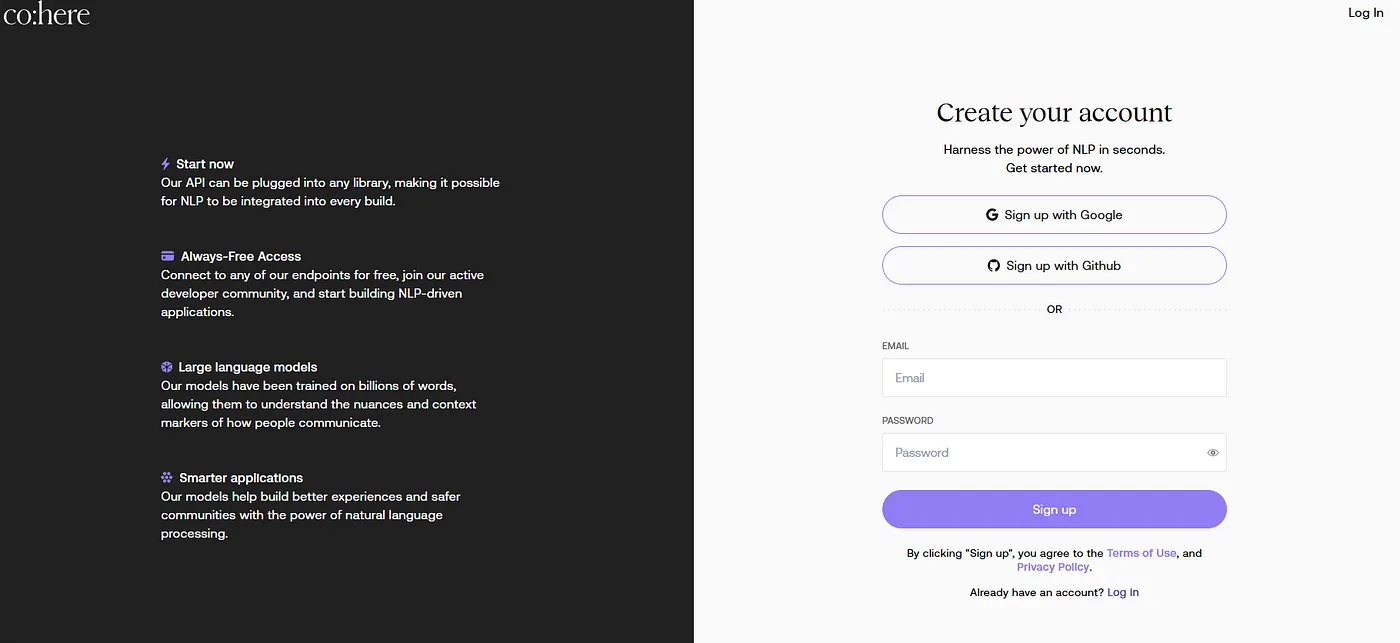Open the Privacy Policy link
Viewport: 1400px width, 643px height.
coord(1052,567)
